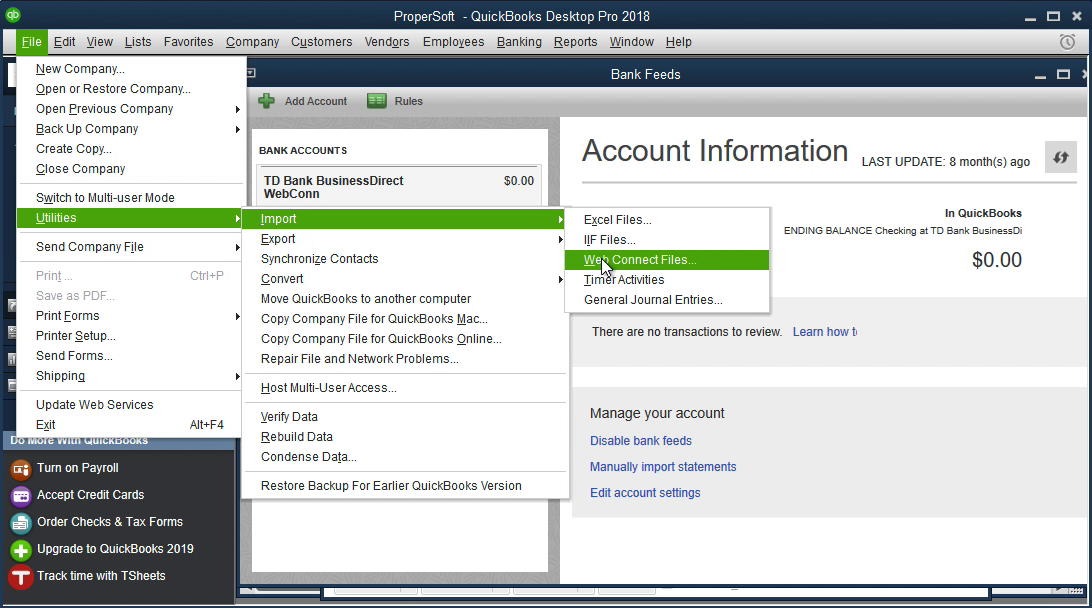This screenshot has height=608, width=1092.
Task: Click the Turn on Payroll icon
Action: [21, 469]
